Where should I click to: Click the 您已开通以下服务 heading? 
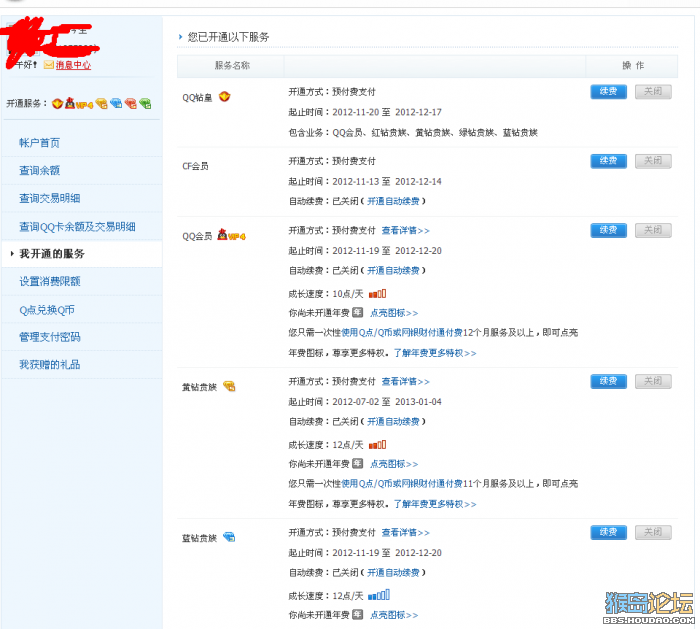pos(228,37)
